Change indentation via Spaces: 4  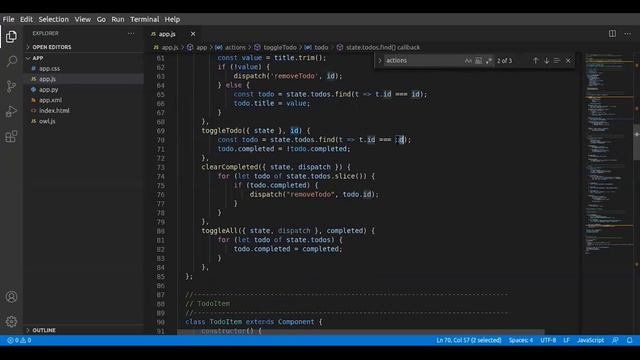click(520, 340)
